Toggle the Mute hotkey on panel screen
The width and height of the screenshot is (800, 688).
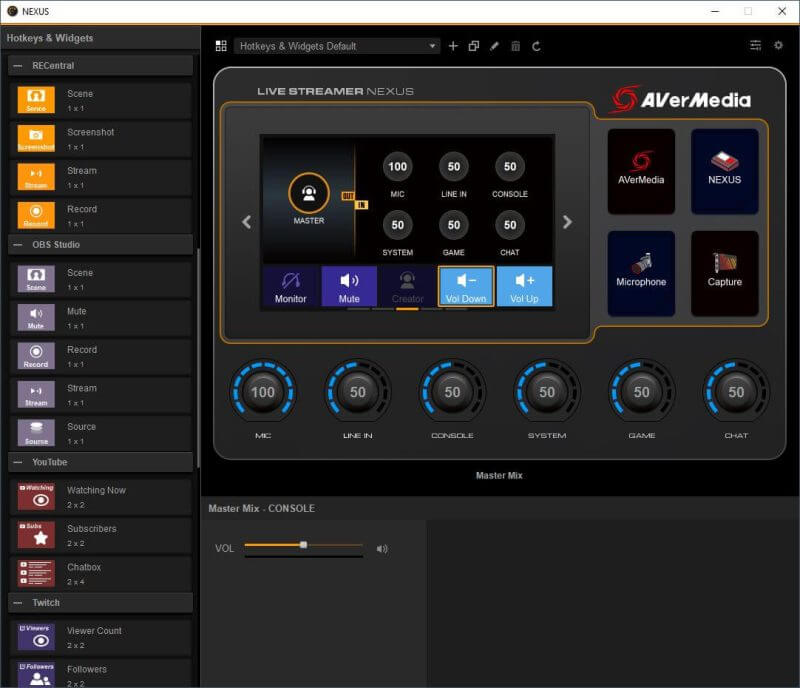[x=349, y=286]
